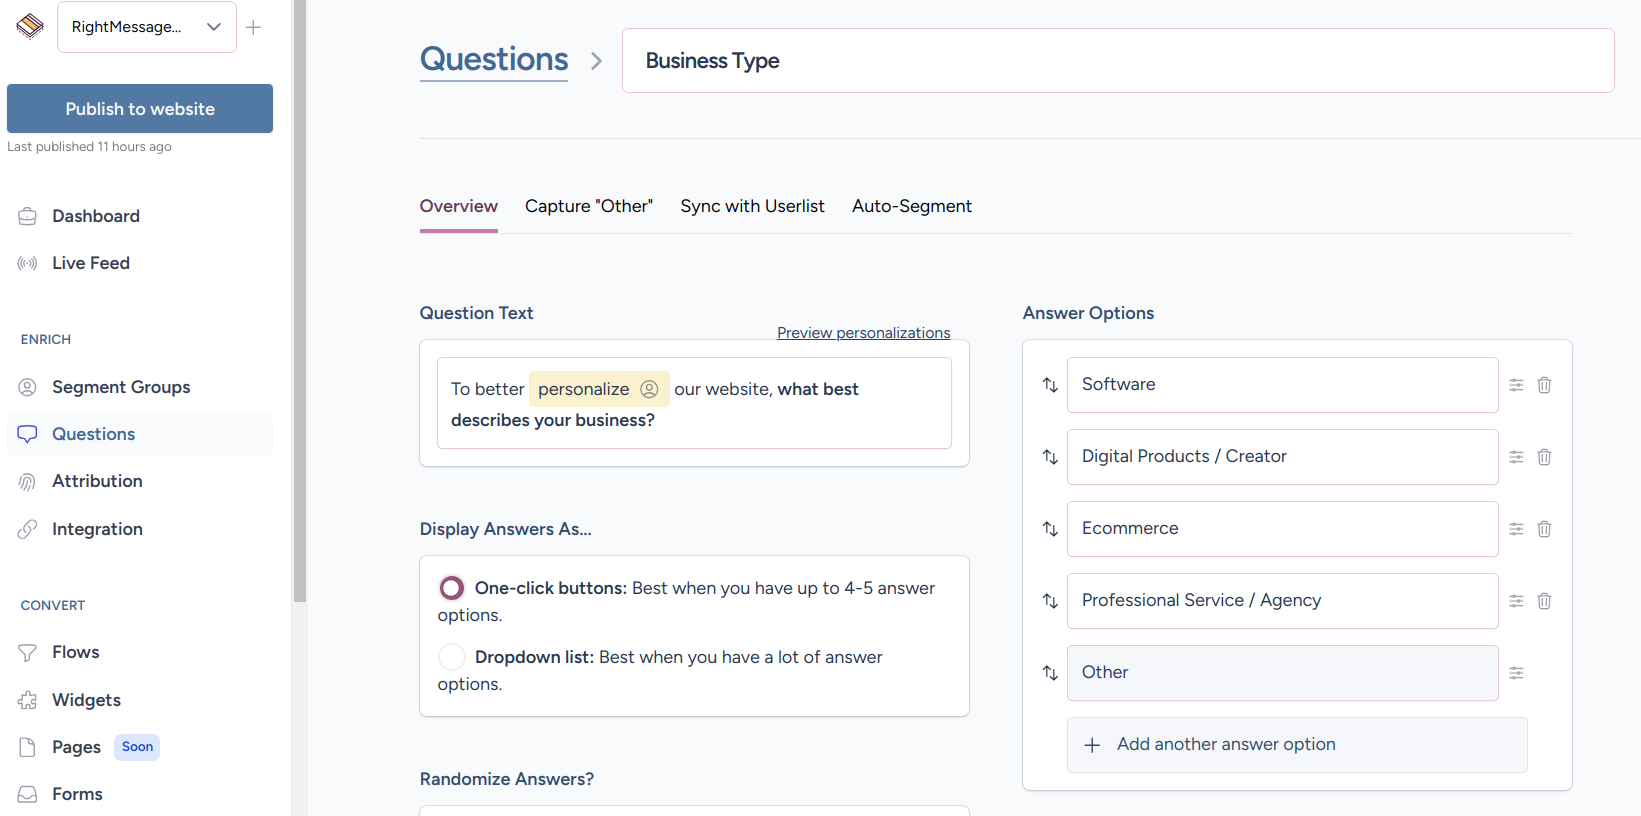Screen dimensions: 1641x816
Task: Click the Questions breadcrumb link
Action: (494, 60)
